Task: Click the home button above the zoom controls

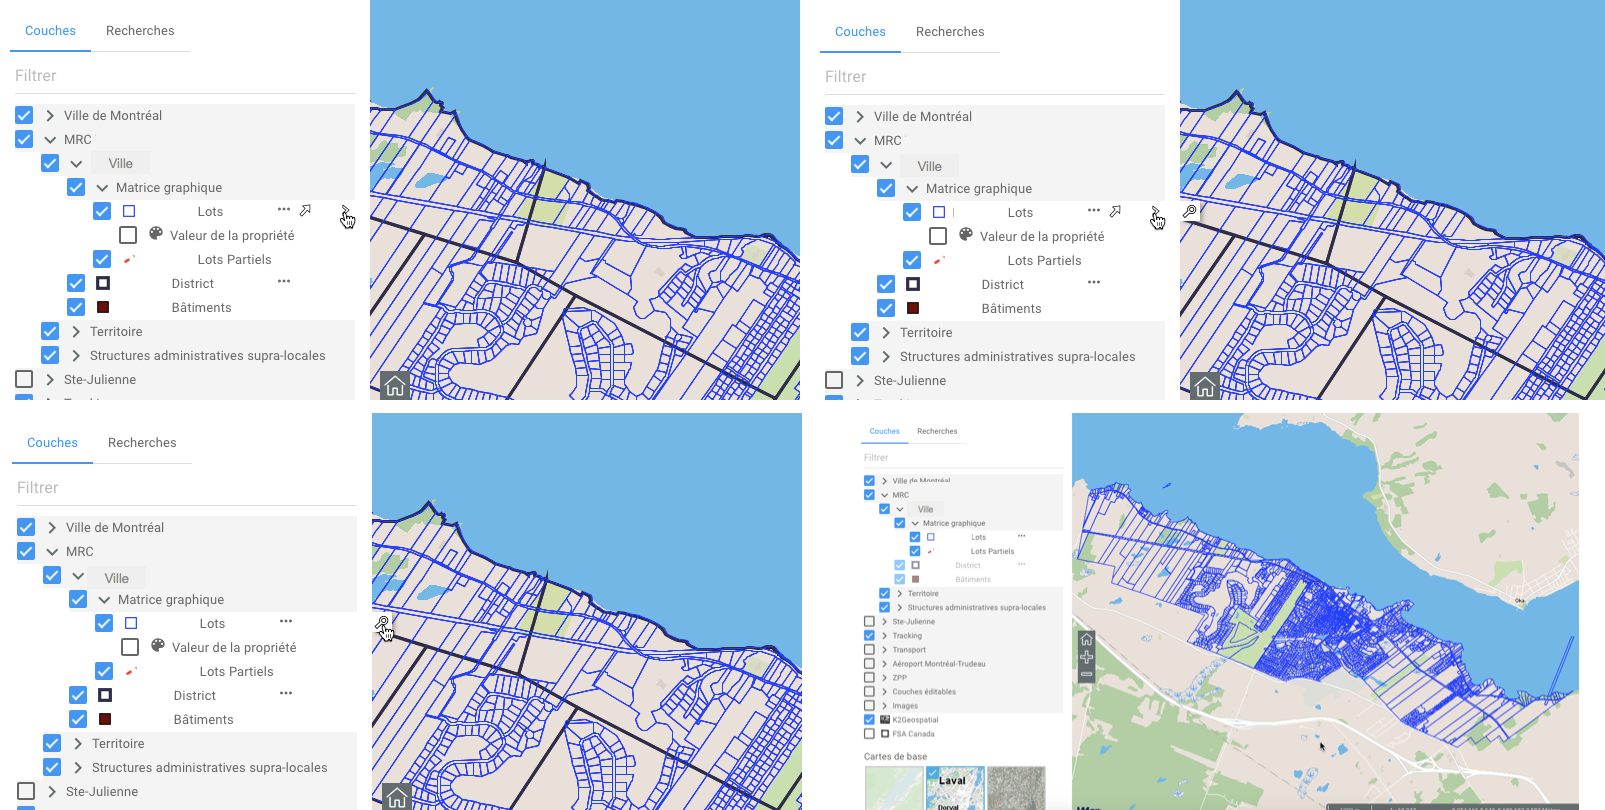Action: tap(1086, 640)
